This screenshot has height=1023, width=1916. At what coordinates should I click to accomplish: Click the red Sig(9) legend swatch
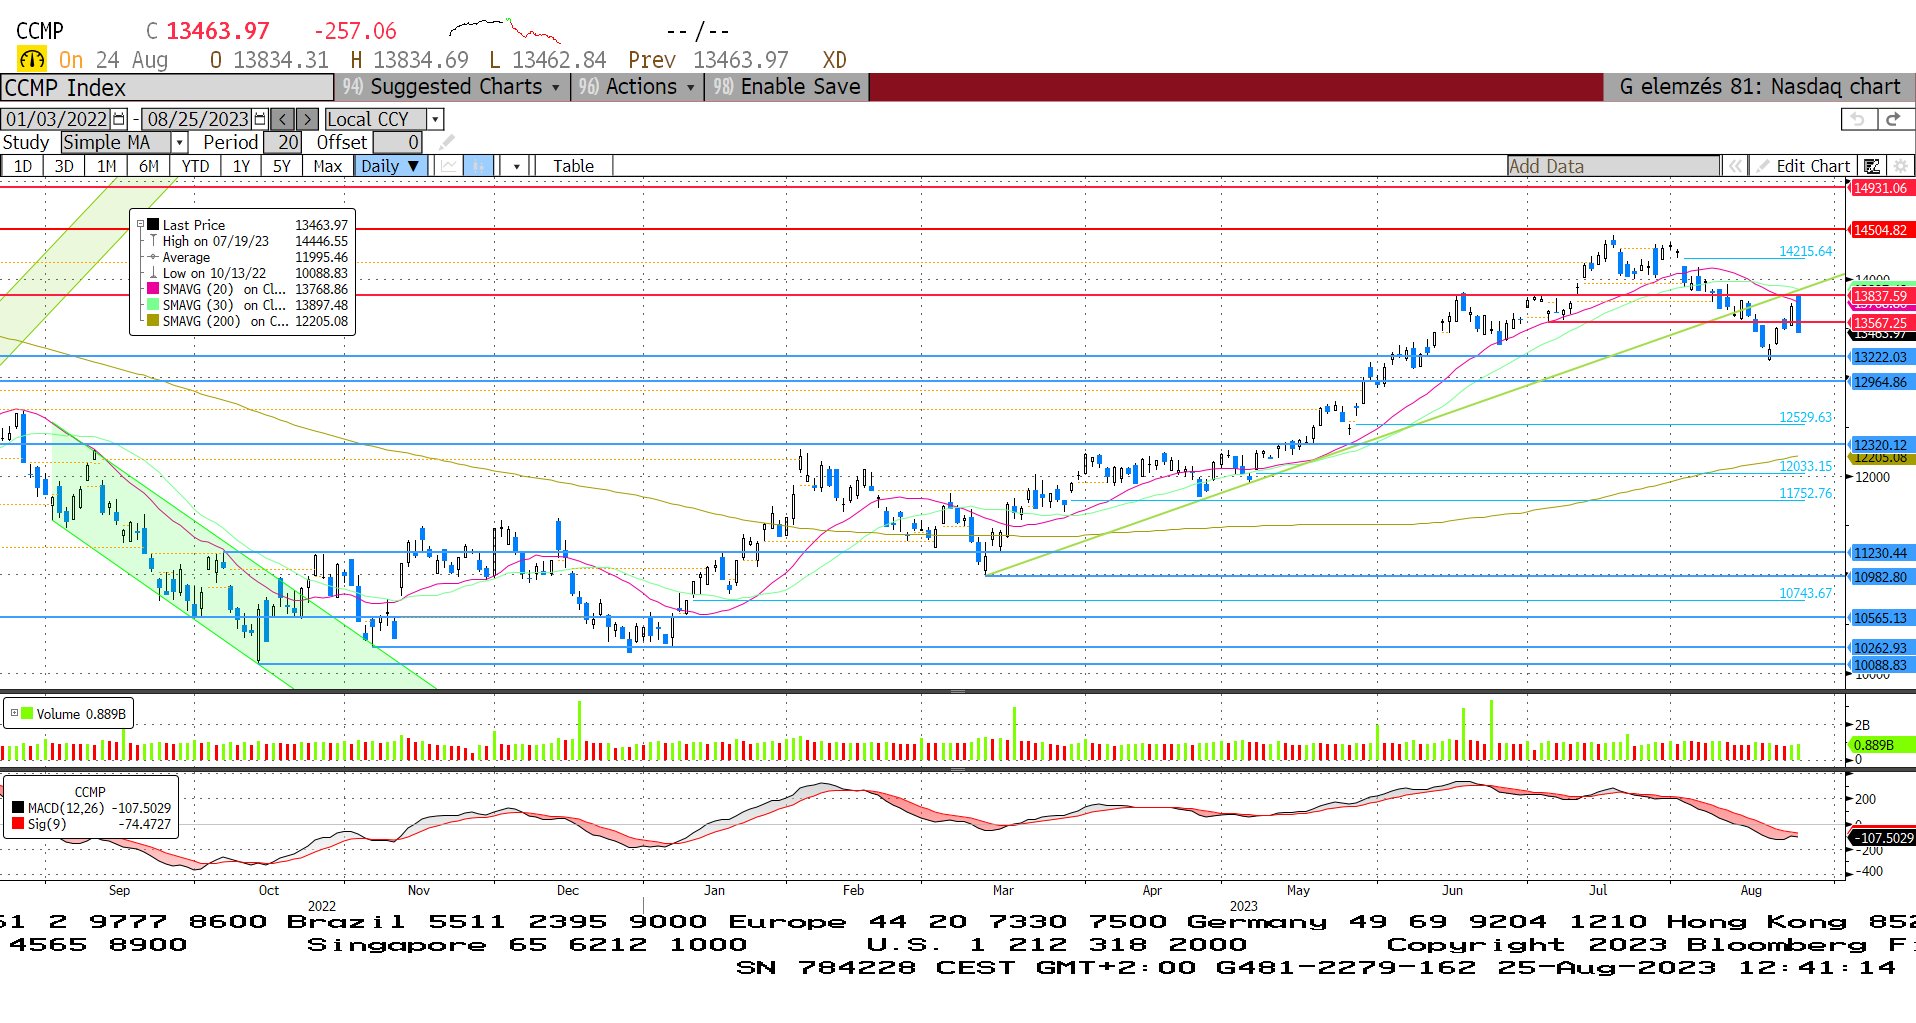(x=18, y=824)
